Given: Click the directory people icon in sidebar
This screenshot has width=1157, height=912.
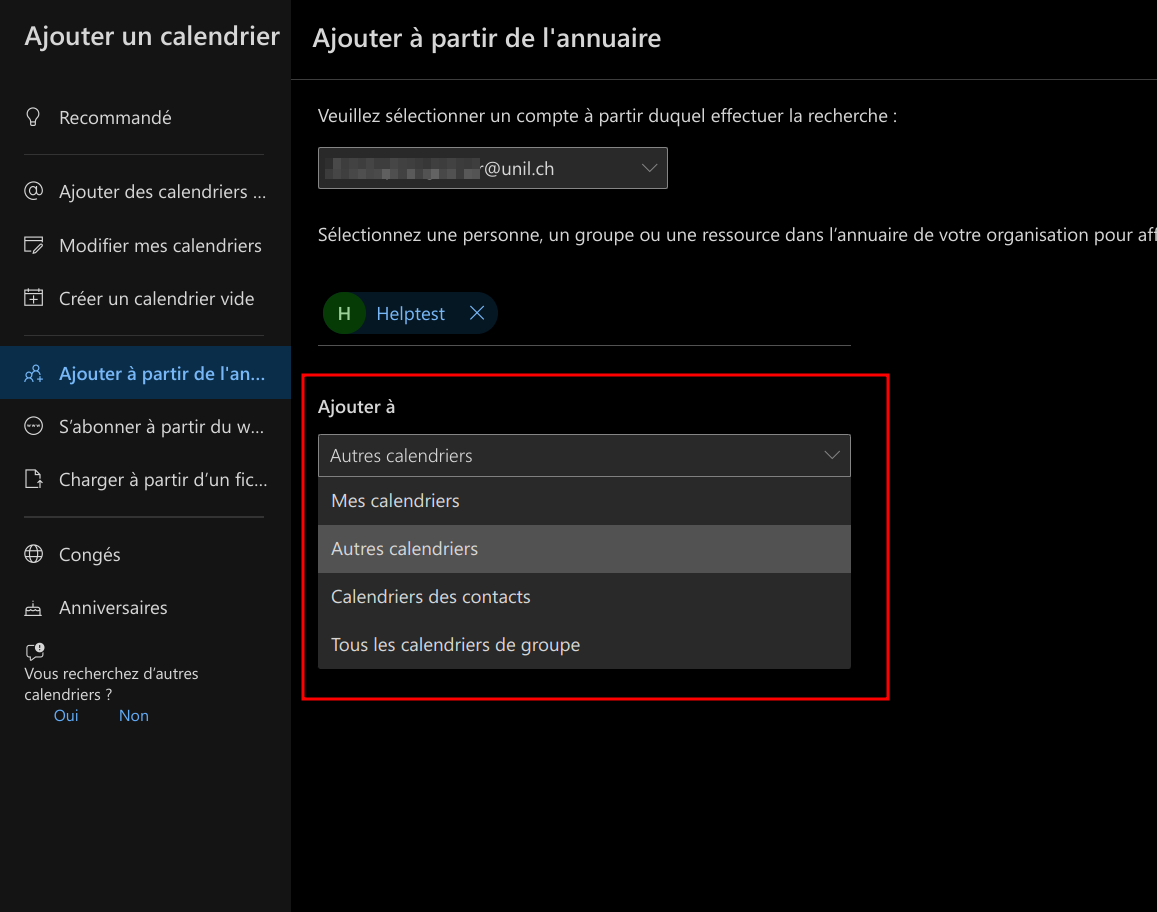Looking at the screenshot, I should tap(34, 373).
